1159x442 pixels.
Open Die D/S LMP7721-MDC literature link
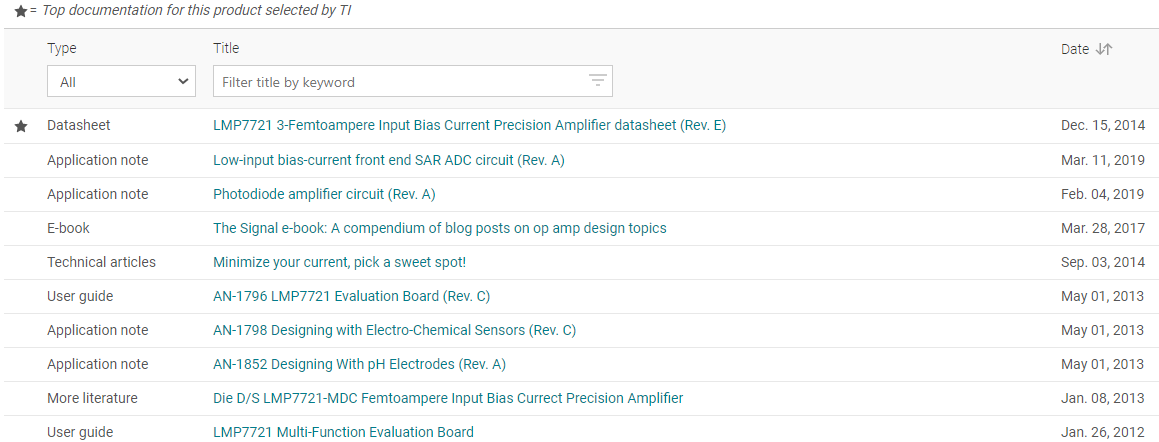tap(448, 398)
